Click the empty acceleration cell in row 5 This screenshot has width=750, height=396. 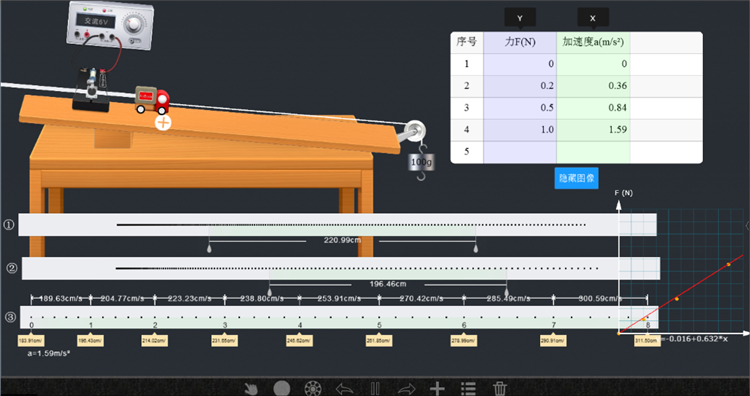pyautogui.click(x=593, y=152)
